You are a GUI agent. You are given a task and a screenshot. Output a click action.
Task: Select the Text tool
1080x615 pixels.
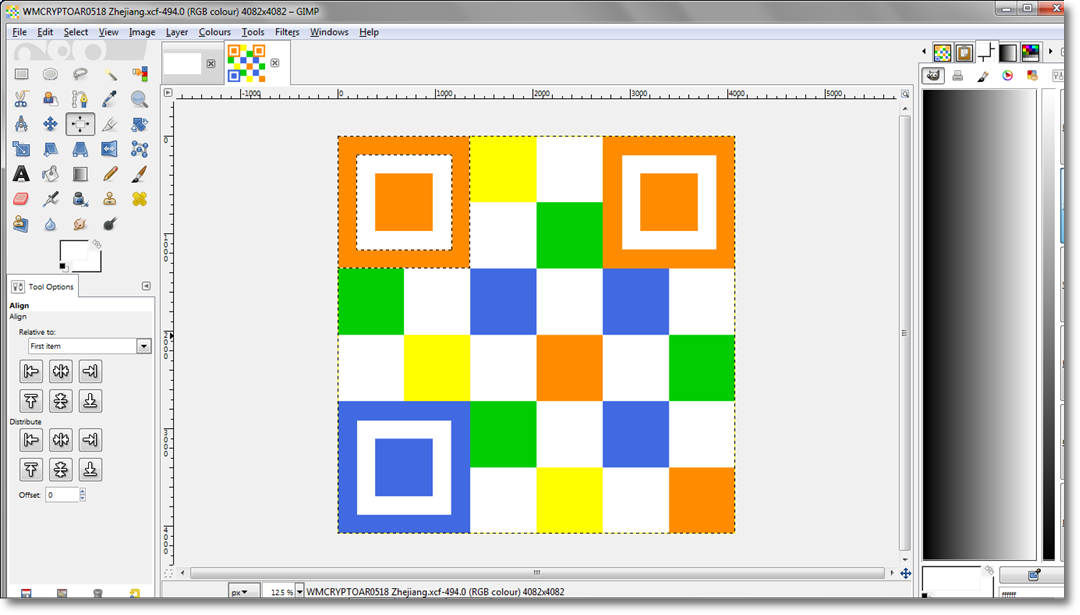coord(21,174)
